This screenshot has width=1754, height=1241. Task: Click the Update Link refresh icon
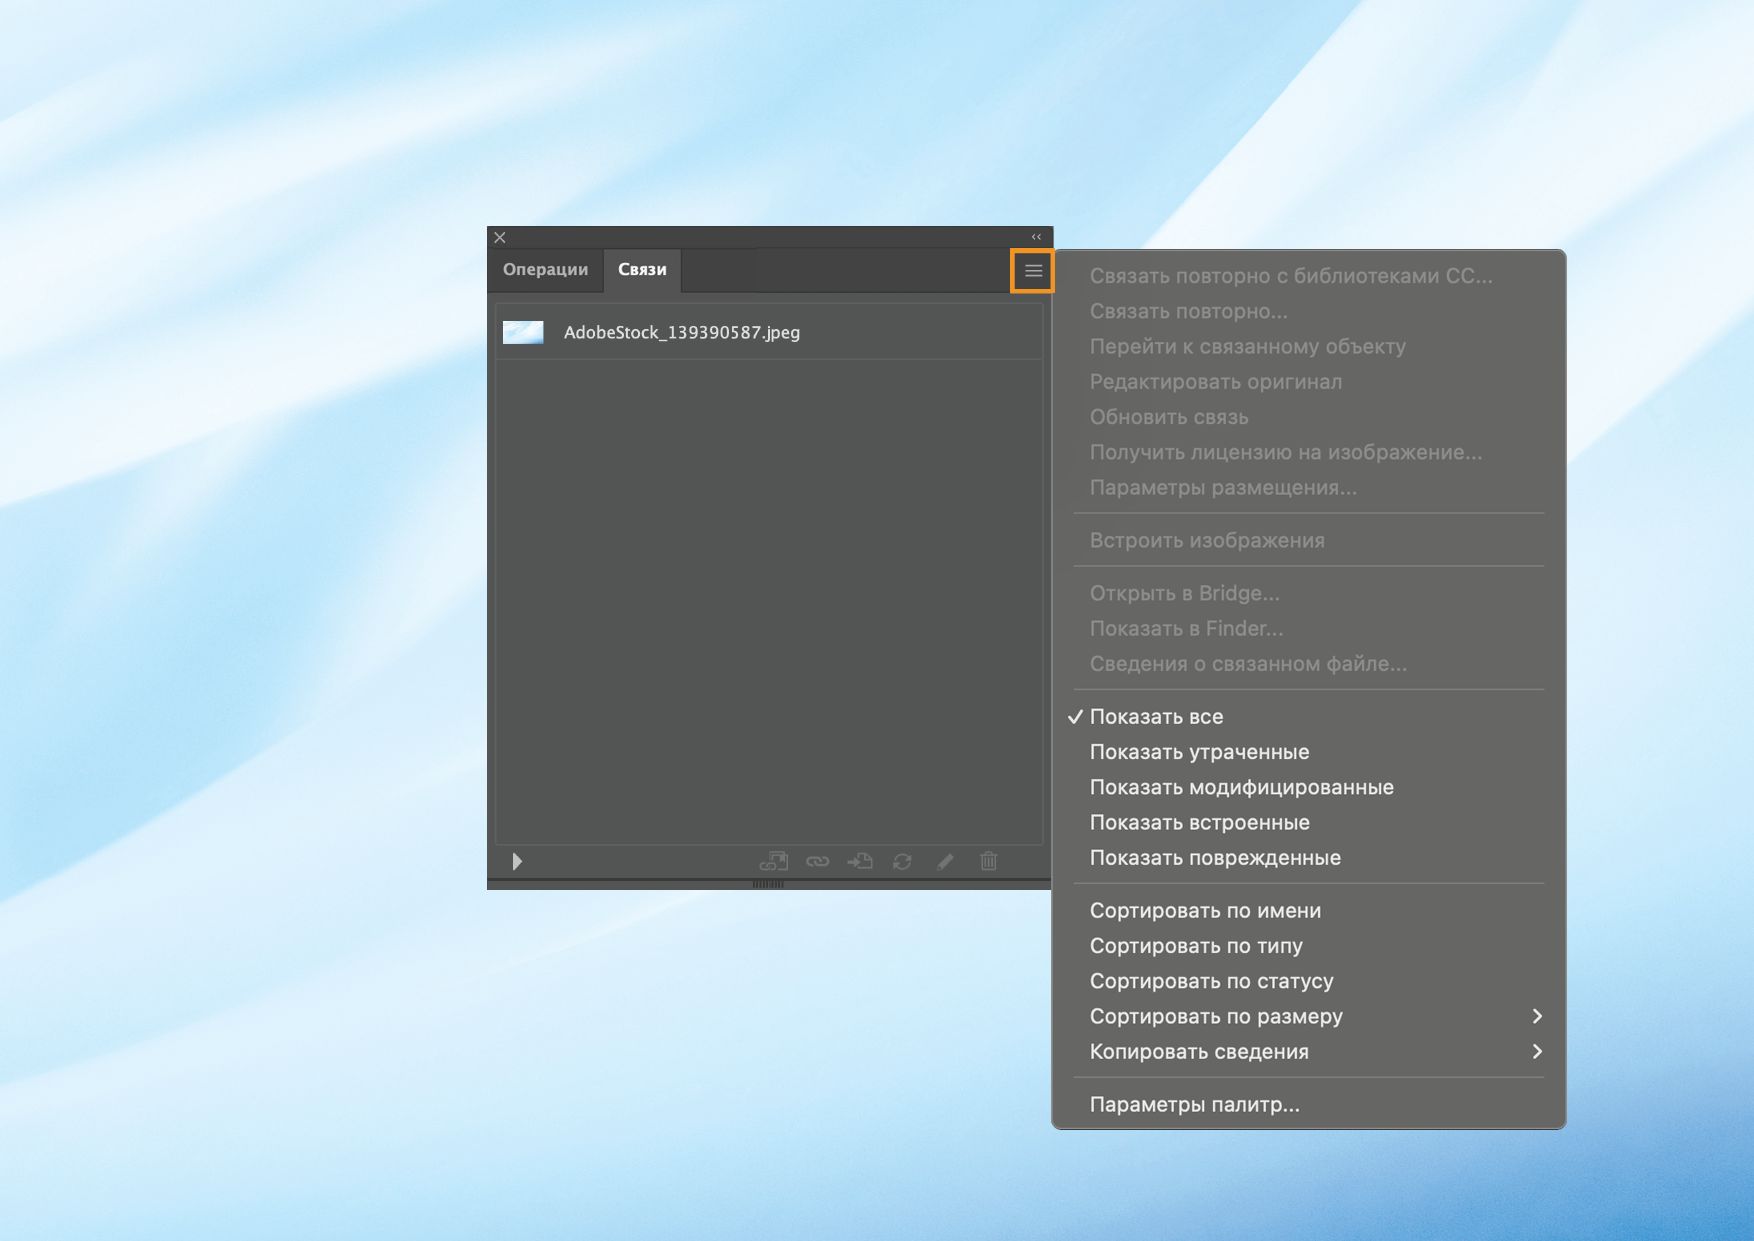[902, 861]
